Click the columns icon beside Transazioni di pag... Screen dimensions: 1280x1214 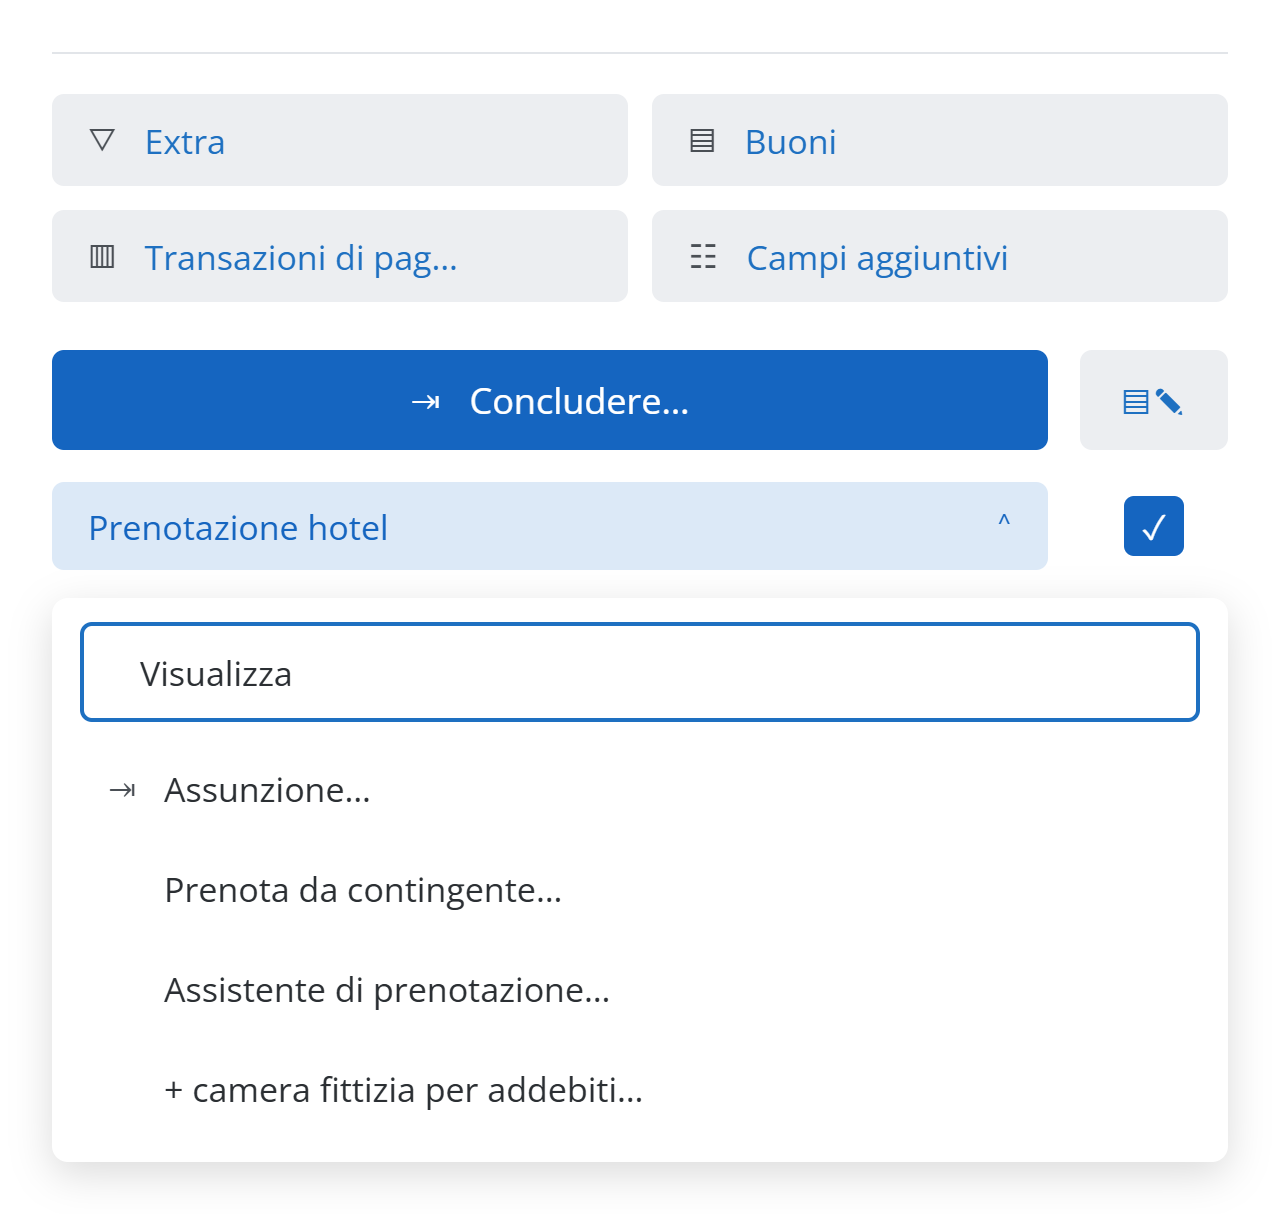point(102,257)
